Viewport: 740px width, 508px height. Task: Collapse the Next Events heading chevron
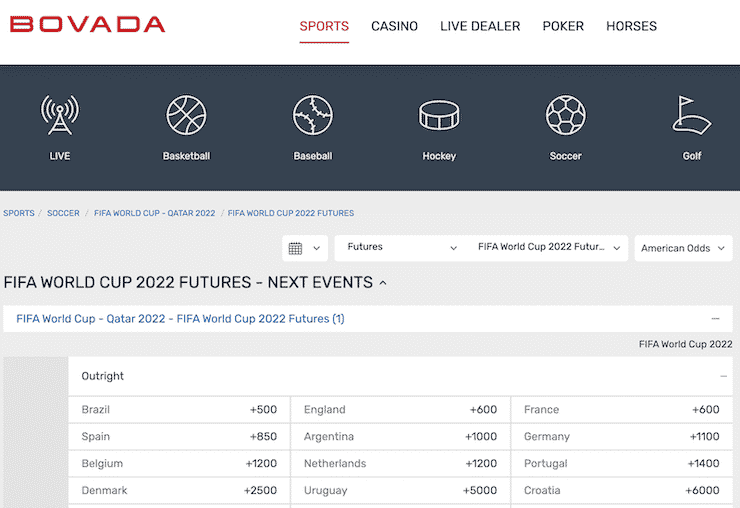[x=383, y=283]
